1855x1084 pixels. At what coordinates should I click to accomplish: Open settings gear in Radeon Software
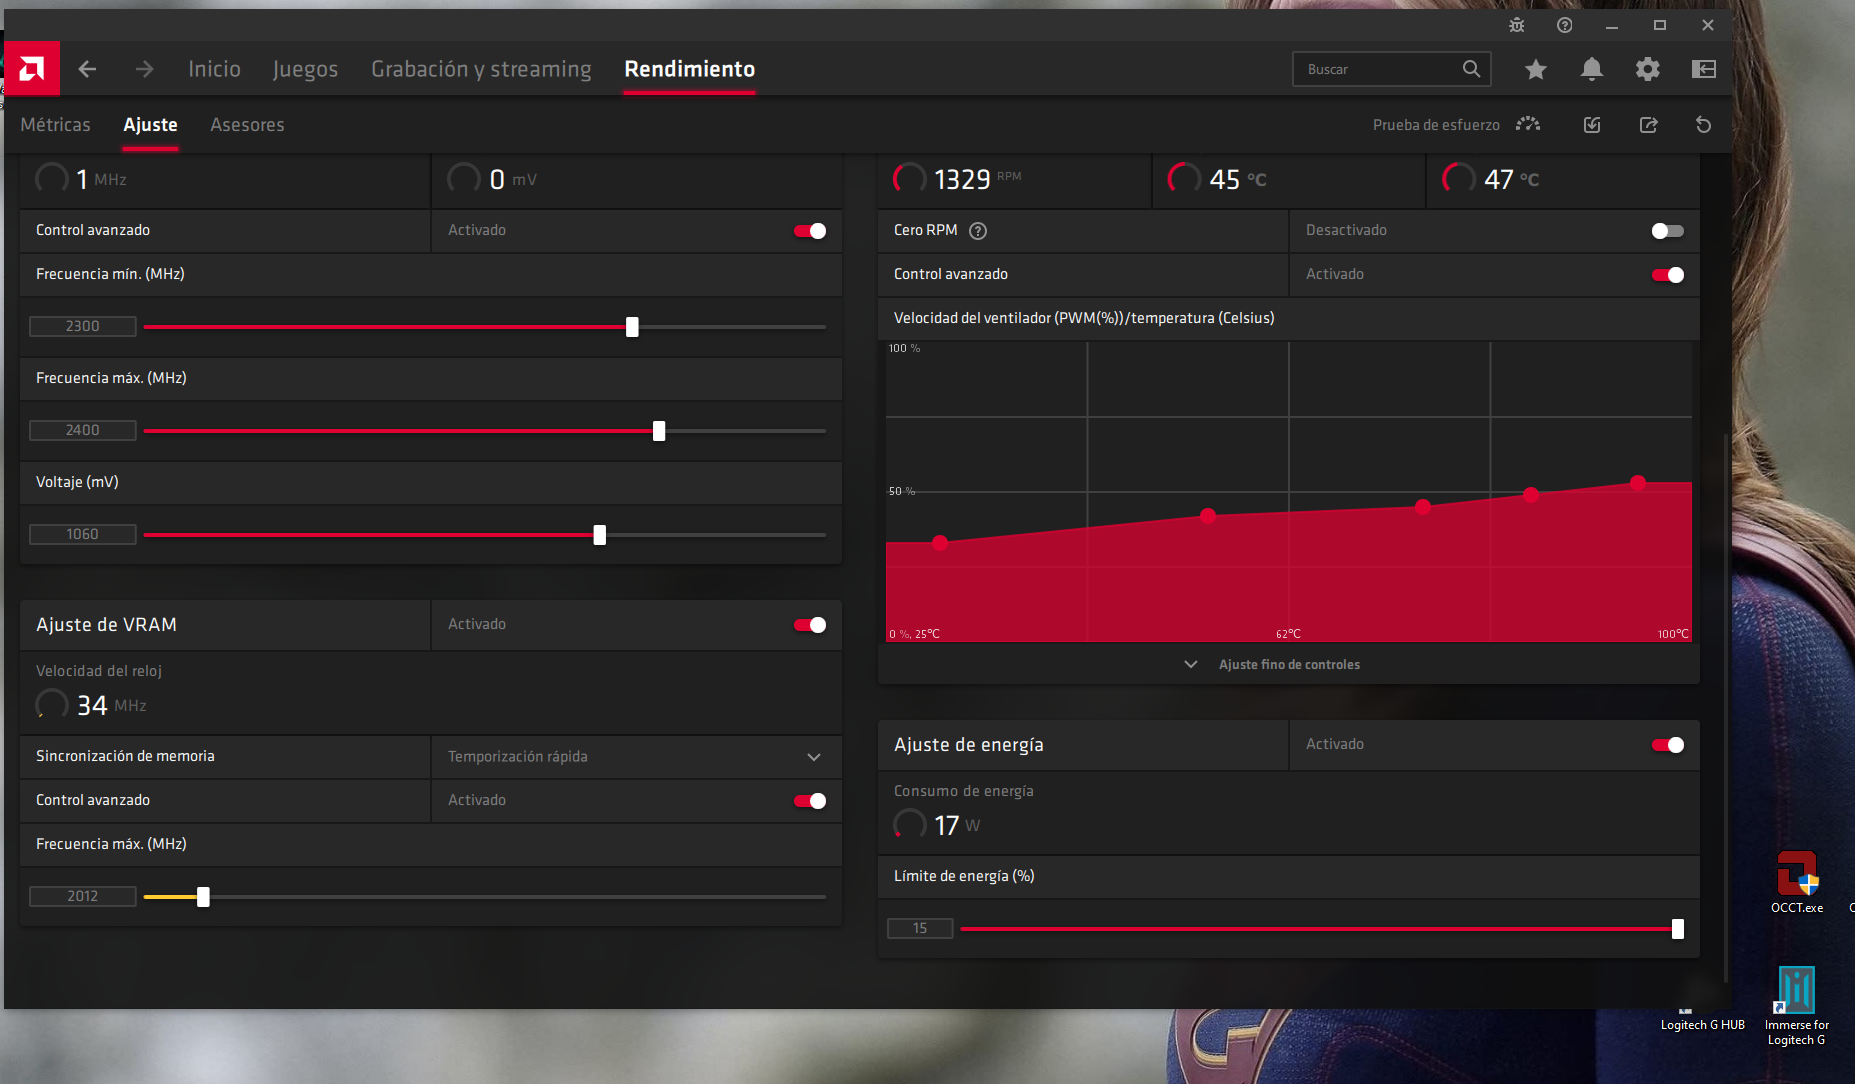click(1648, 69)
